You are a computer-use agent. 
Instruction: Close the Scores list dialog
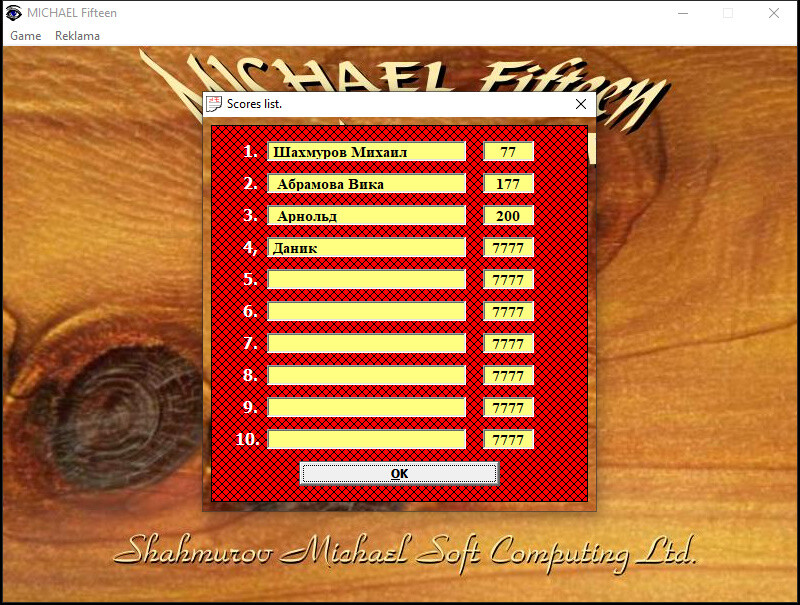click(x=581, y=104)
